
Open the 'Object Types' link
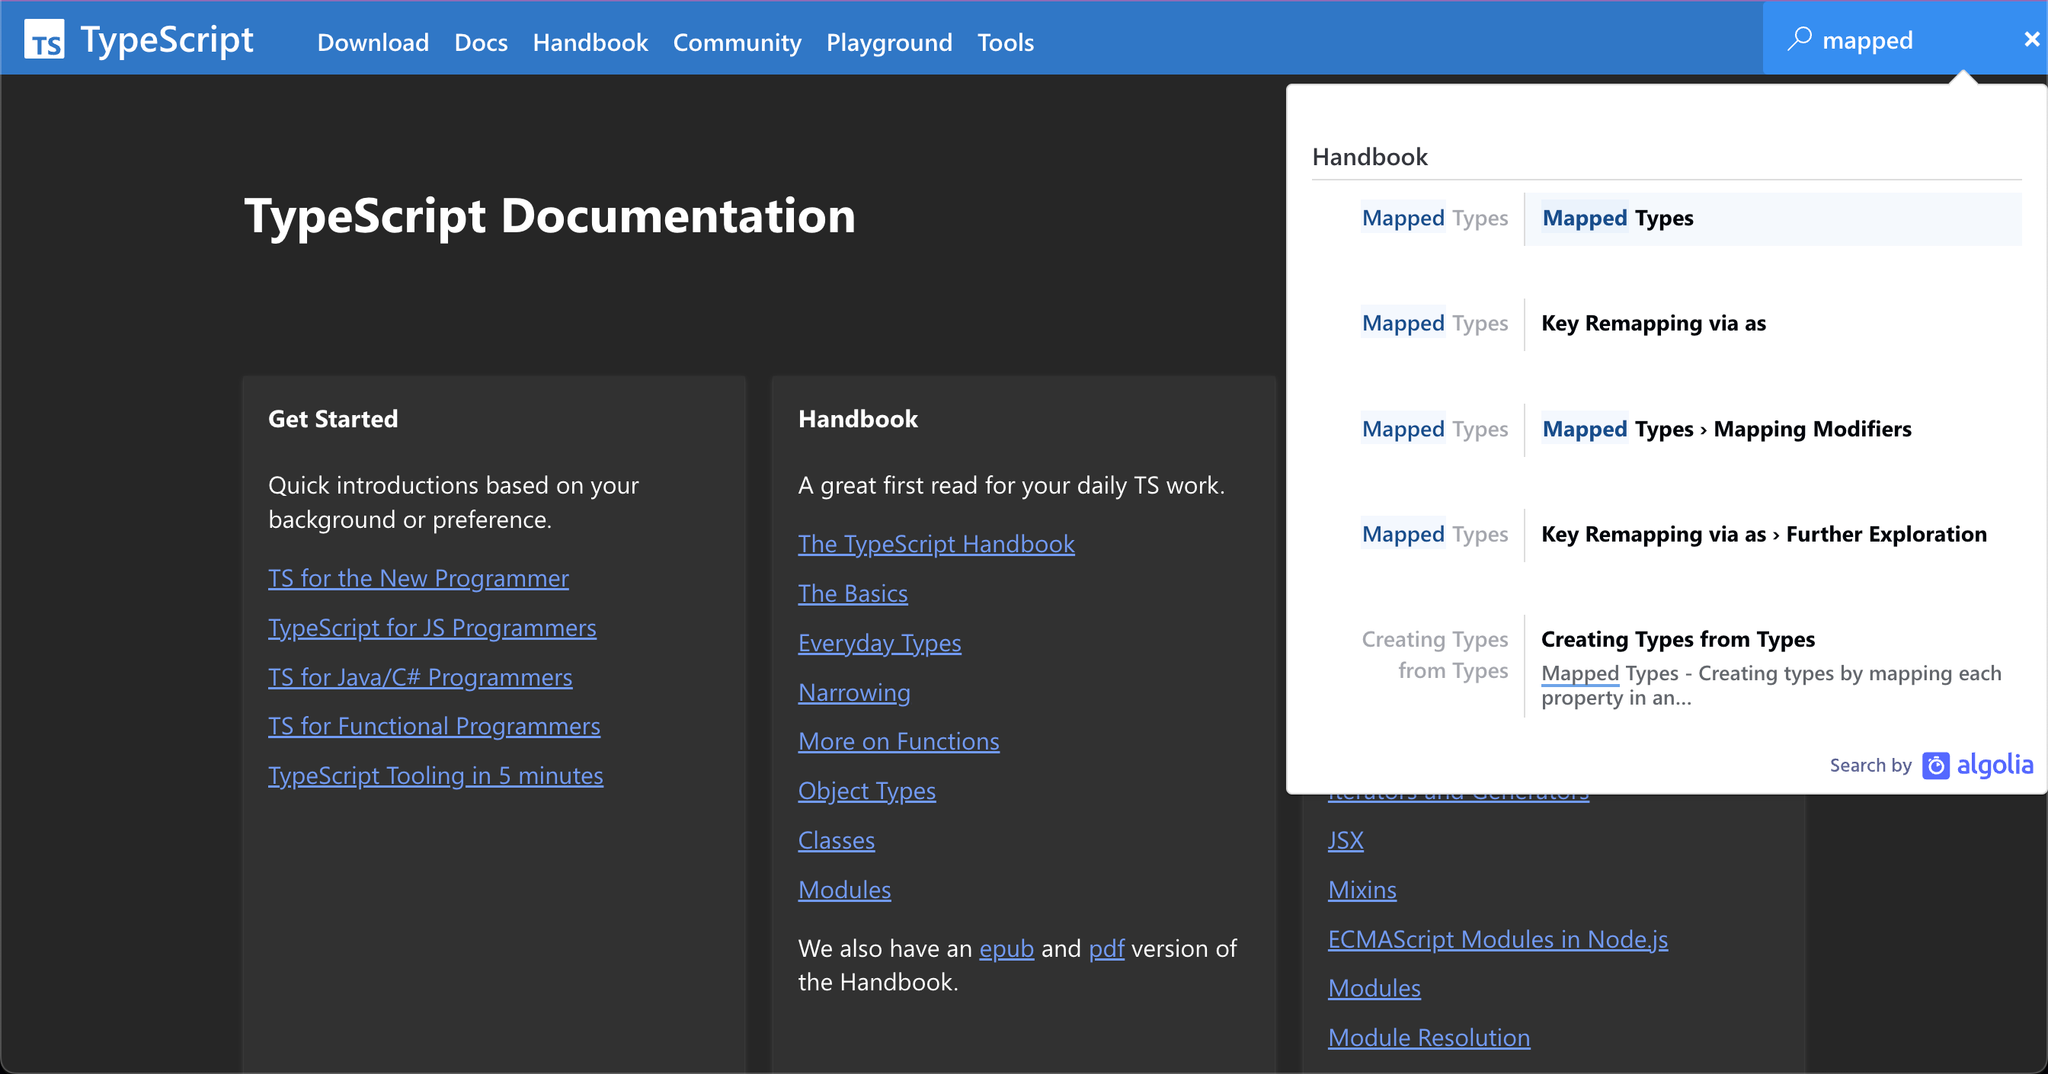coord(867,791)
